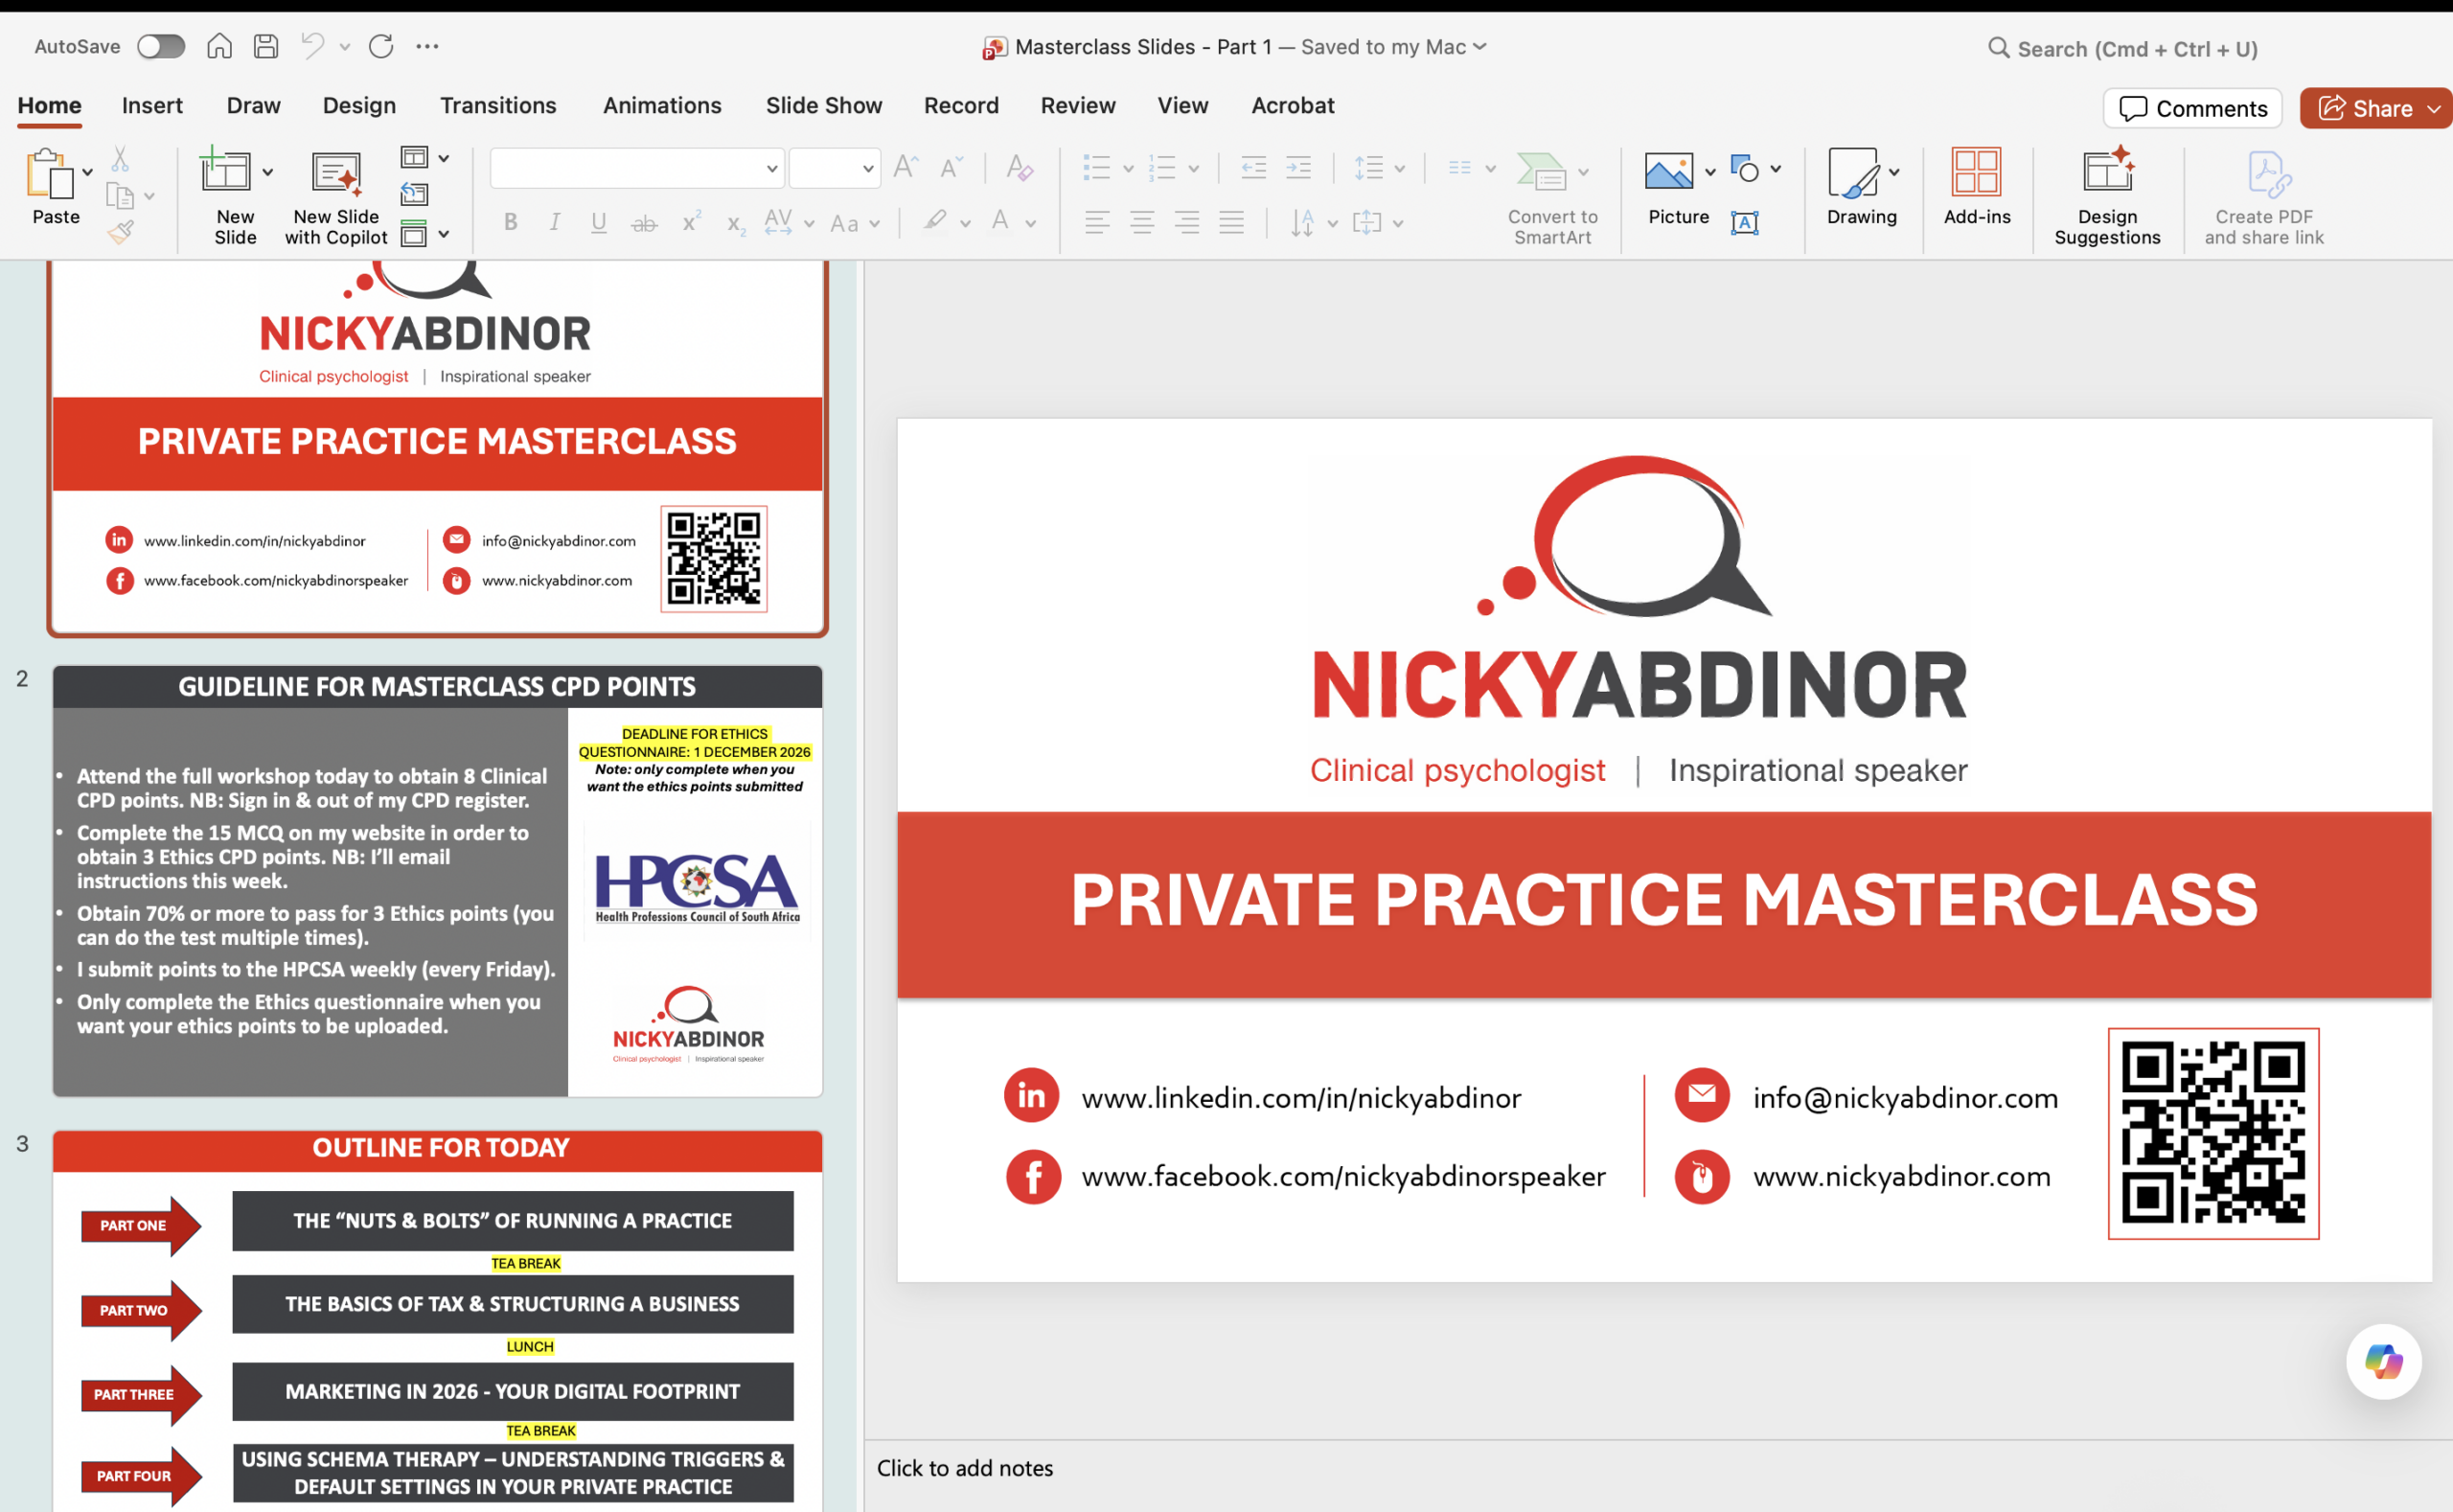Open the document title dropdown
The height and width of the screenshot is (1512, 2453).
click(1480, 47)
